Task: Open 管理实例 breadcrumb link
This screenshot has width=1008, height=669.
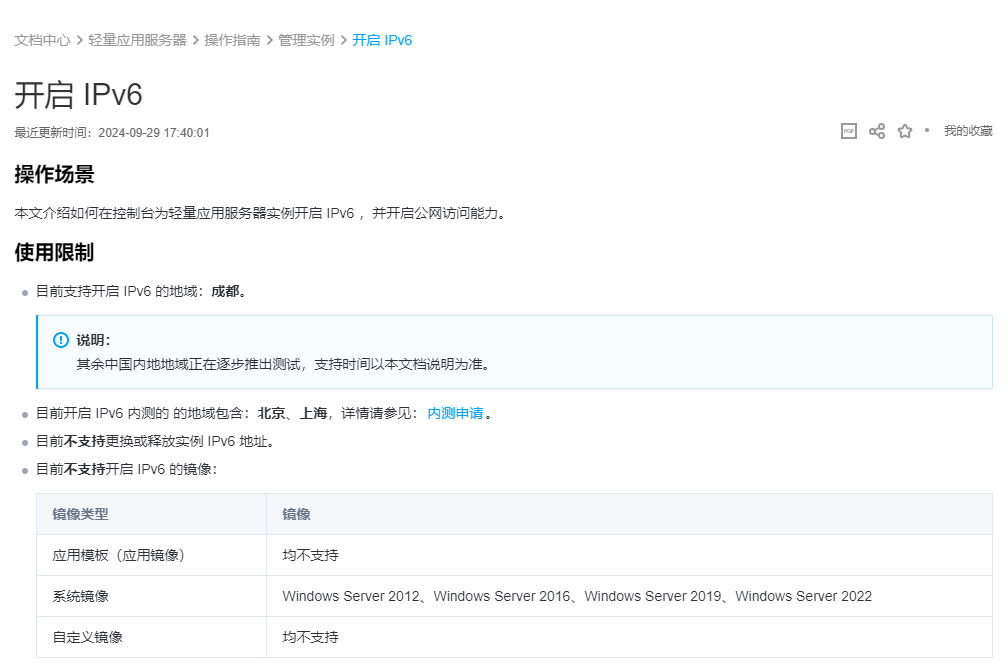Action: [x=306, y=40]
